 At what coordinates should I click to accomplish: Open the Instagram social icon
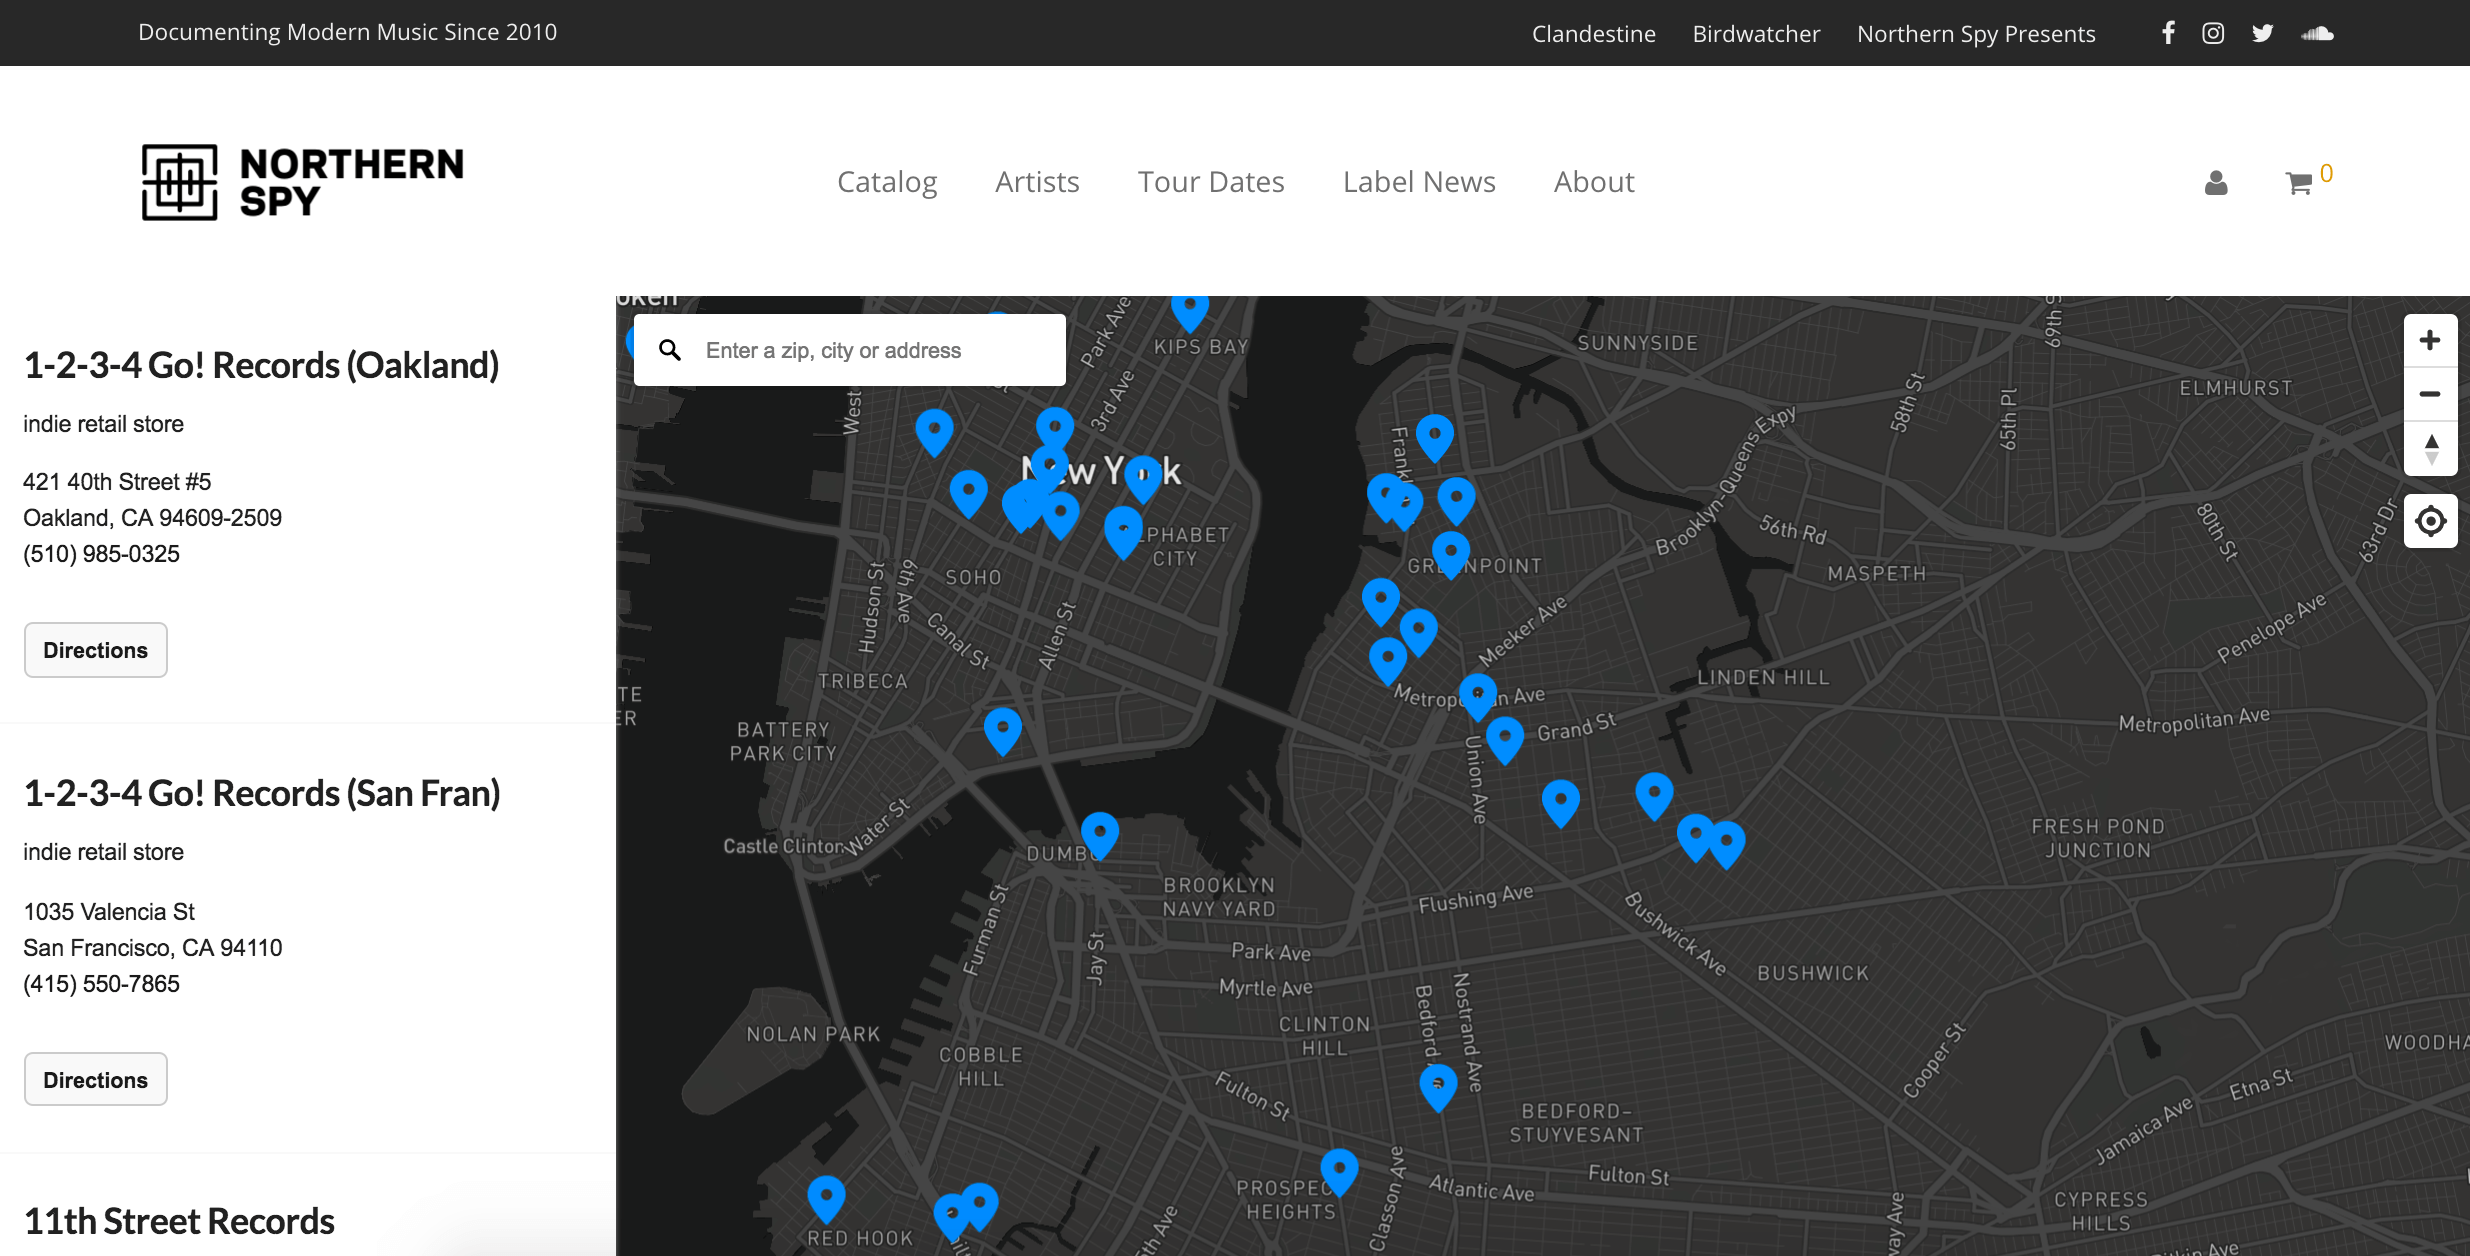(x=2213, y=33)
